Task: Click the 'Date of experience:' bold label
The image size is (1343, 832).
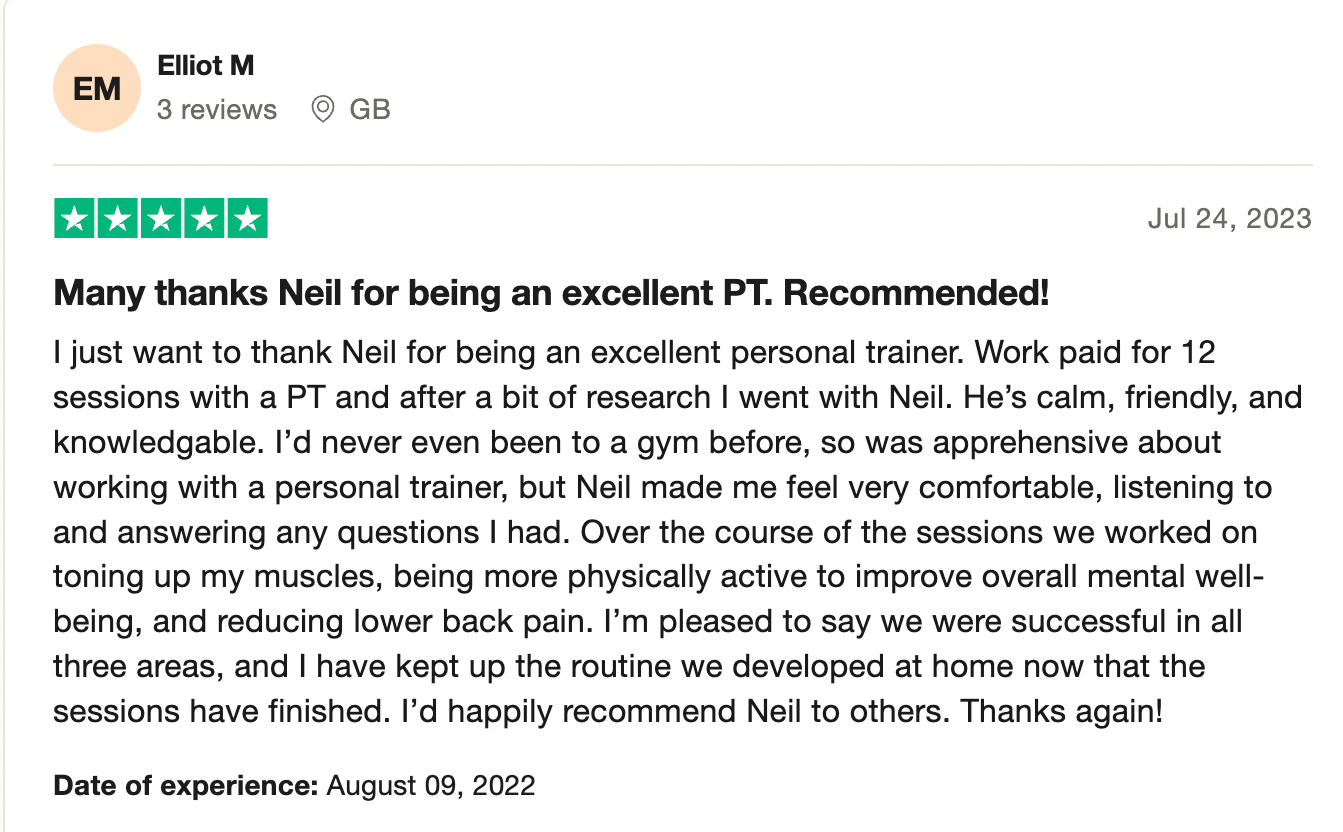Action: click(185, 785)
